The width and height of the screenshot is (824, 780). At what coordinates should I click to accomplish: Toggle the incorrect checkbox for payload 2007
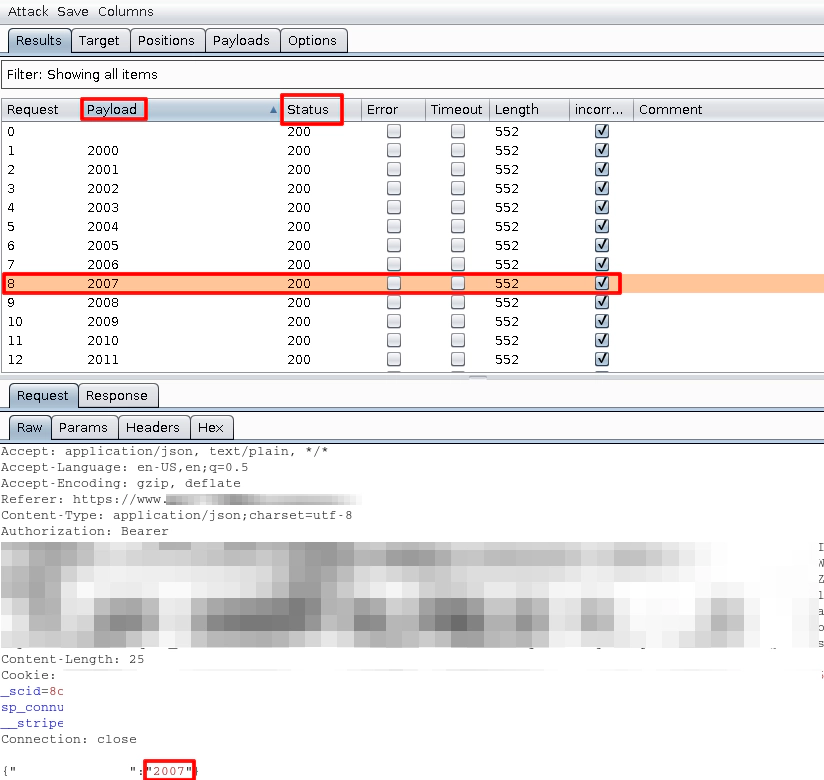click(601, 284)
